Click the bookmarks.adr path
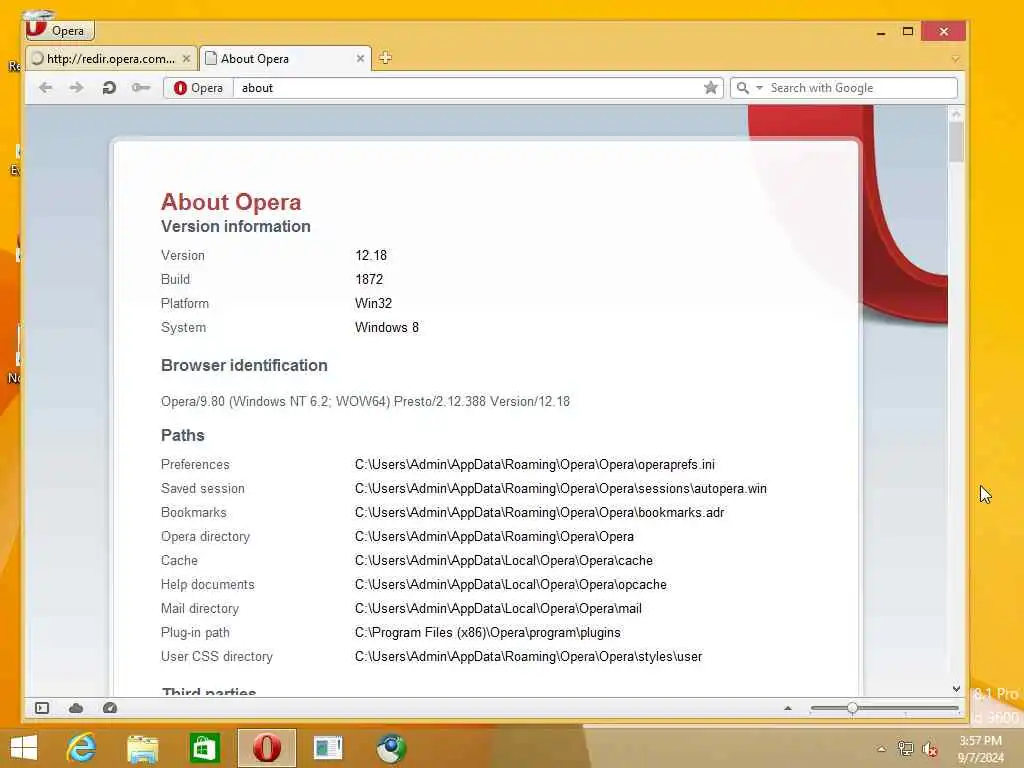The image size is (1024, 768). (x=539, y=513)
